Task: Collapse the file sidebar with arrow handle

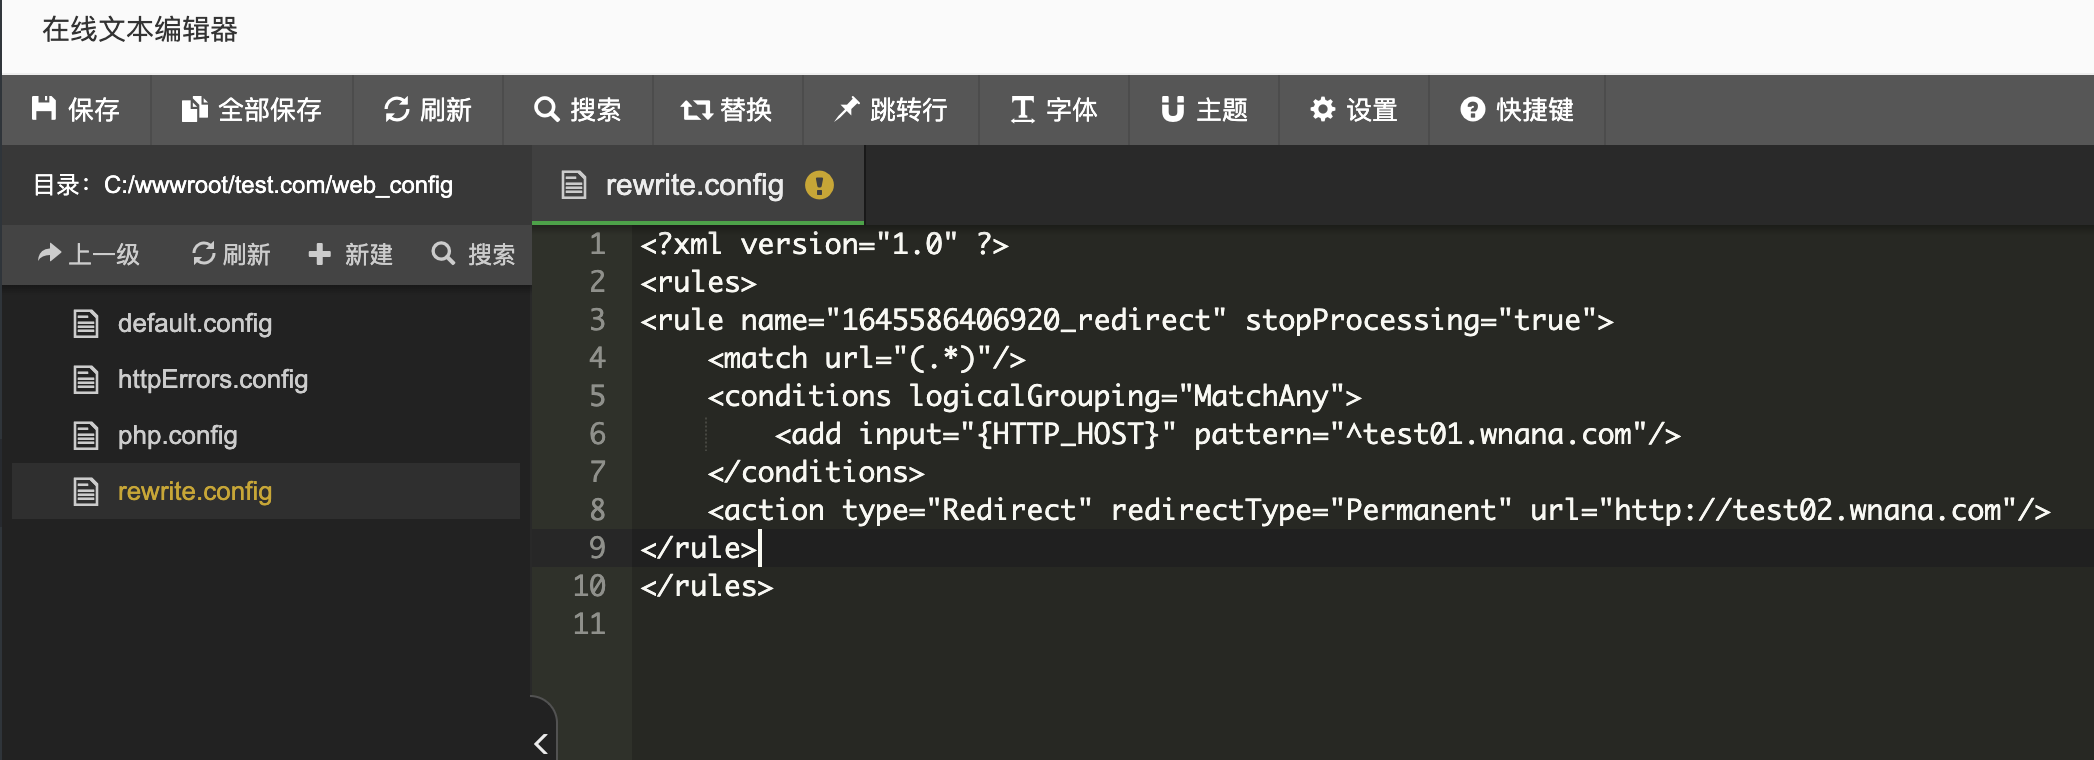Action: coord(542,742)
